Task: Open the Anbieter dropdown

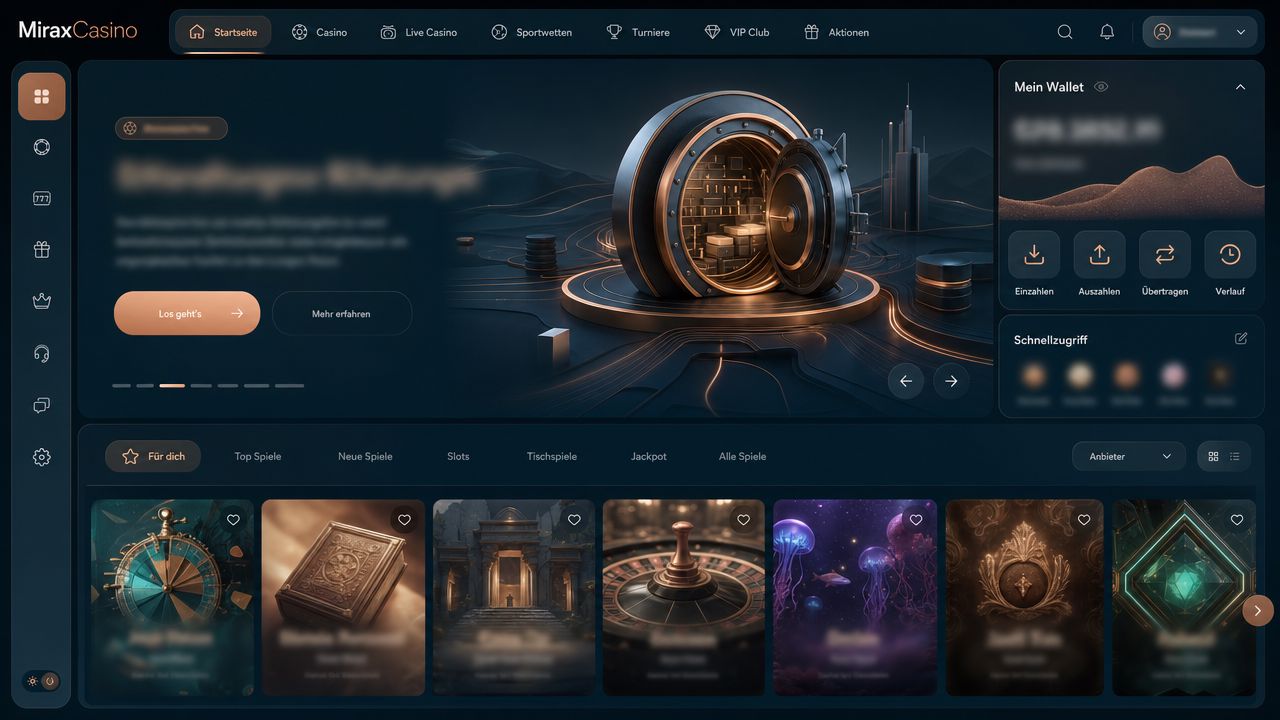Action: point(1129,457)
